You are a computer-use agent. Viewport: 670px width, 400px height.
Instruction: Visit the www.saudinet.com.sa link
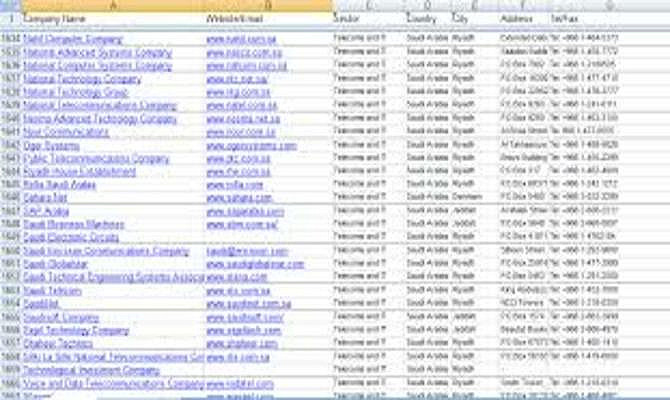point(248,304)
